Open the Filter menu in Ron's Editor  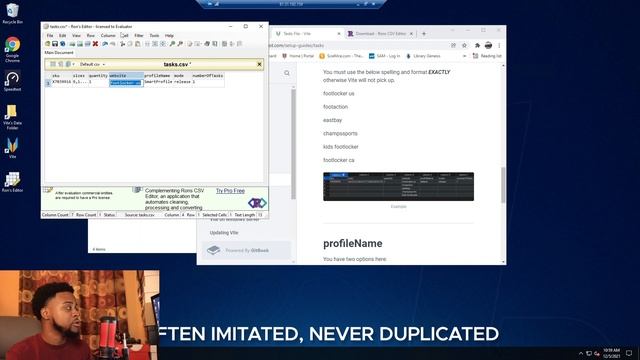click(x=139, y=36)
